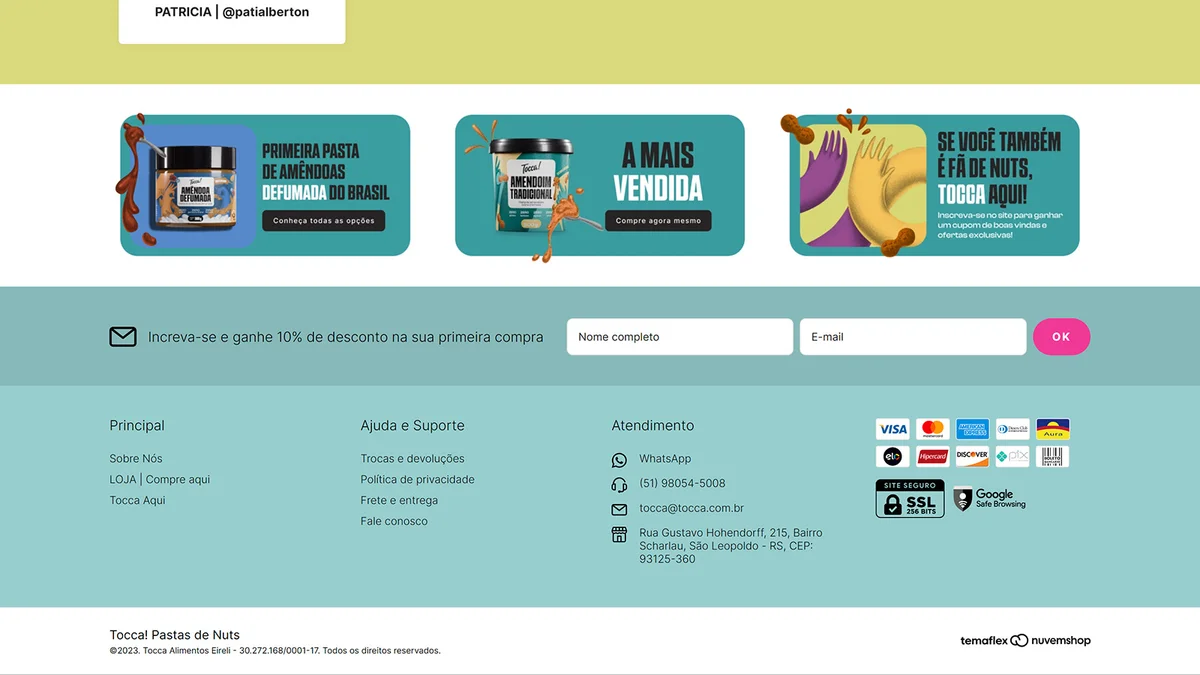Click the Visa payment icon
The height and width of the screenshot is (675, 1200).
(x=892, y=429)
